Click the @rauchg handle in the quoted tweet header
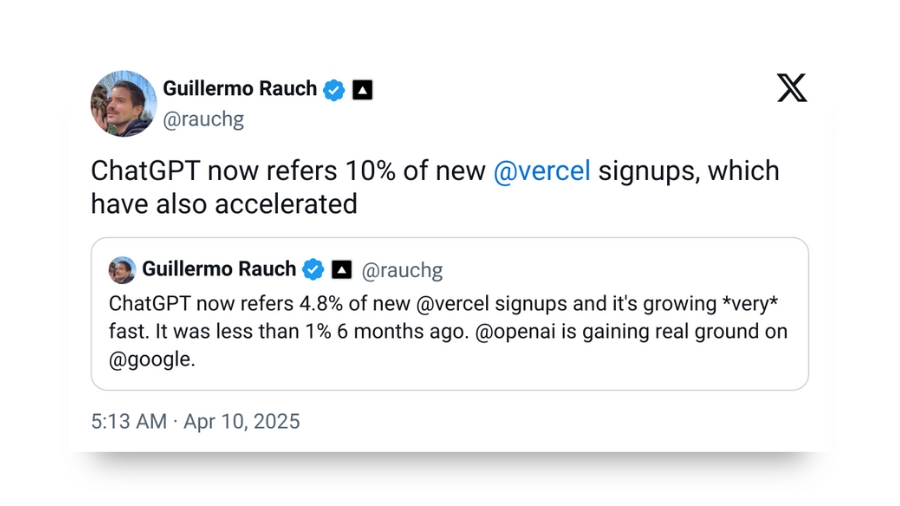This screenshot has width=900, height=506. (402, 270)
